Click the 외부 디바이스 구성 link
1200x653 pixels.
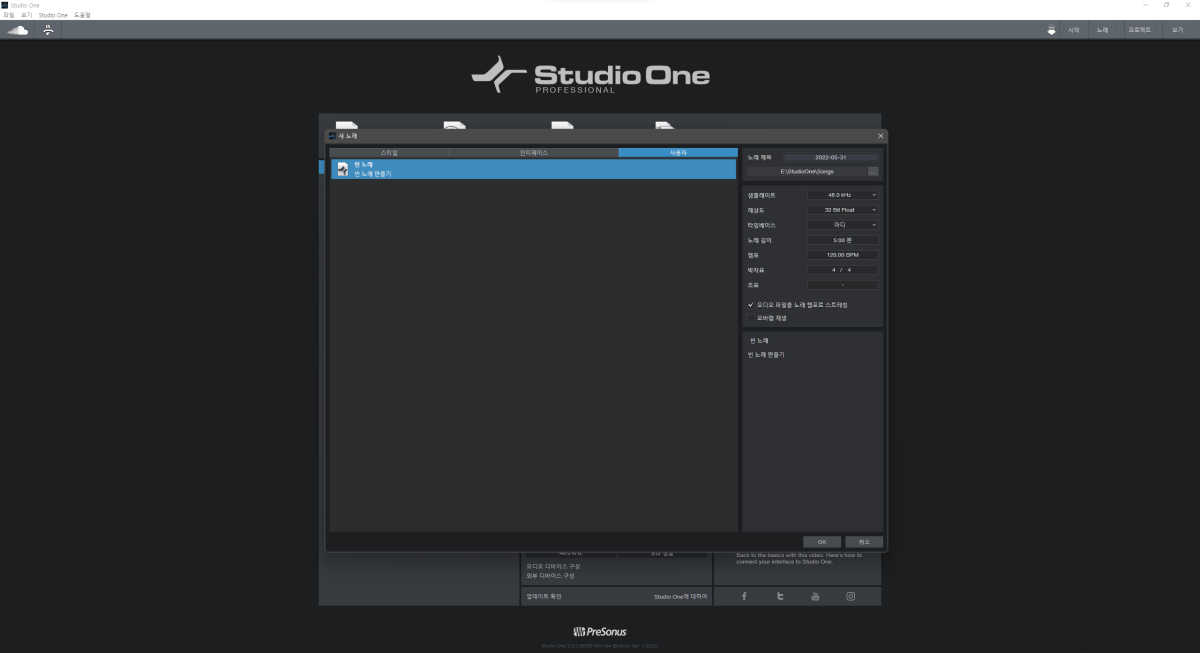tap(550, 576)
